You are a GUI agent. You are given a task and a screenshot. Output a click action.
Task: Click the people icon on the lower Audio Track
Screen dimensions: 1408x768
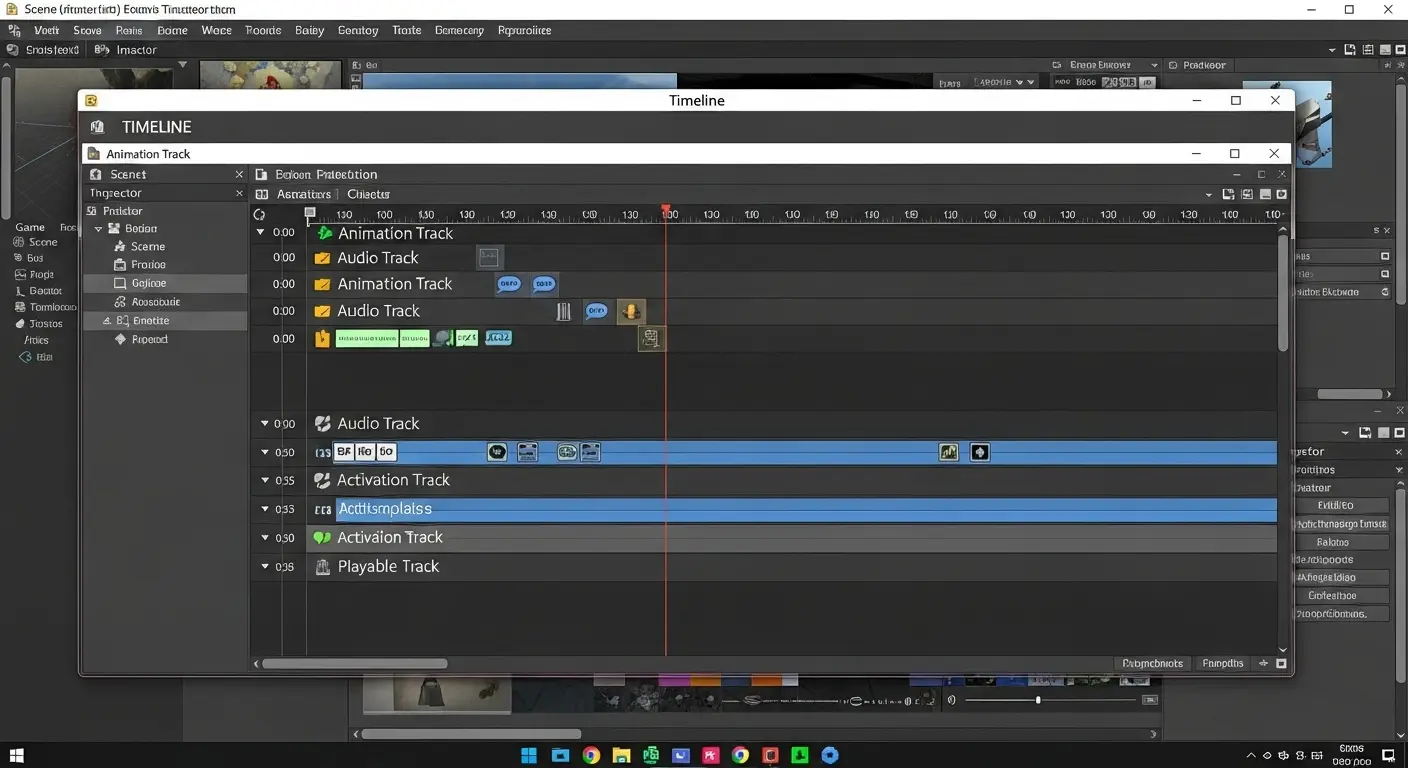coord(322,423)
